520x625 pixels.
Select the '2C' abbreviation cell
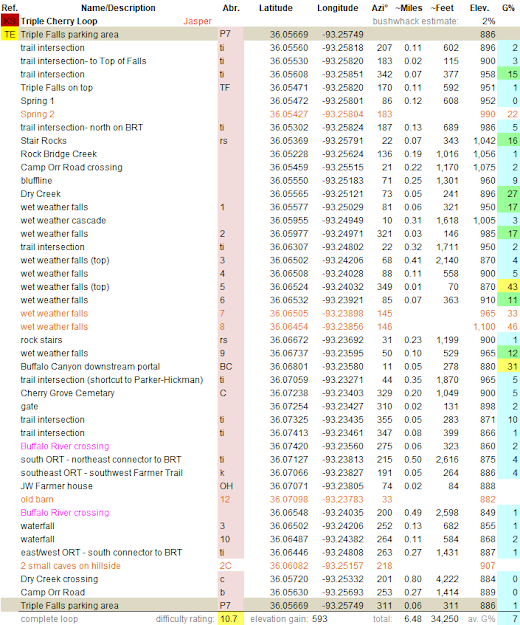click(226, 566)
